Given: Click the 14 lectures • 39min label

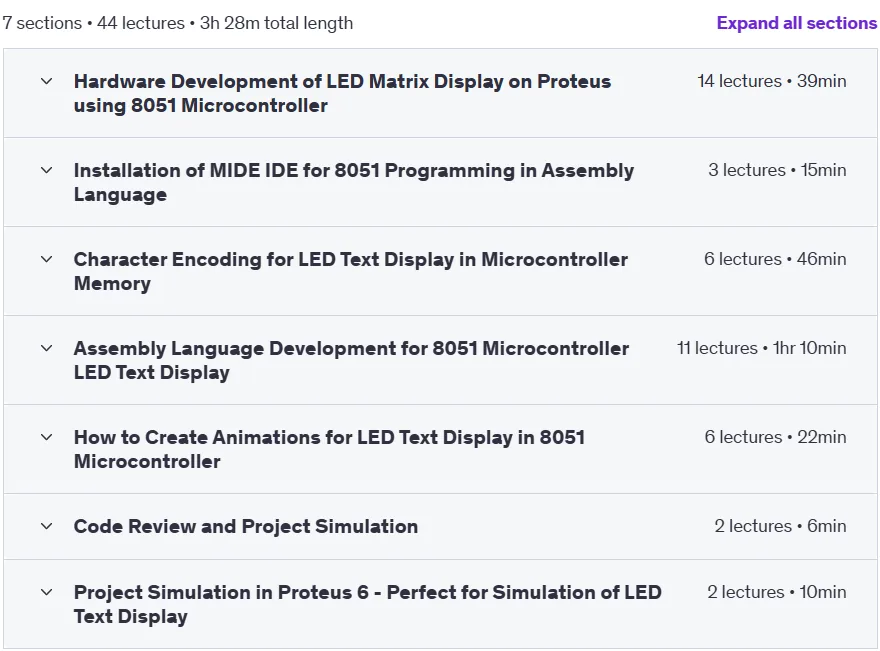Looking at the screenshot, I should (x=772, y=81).
